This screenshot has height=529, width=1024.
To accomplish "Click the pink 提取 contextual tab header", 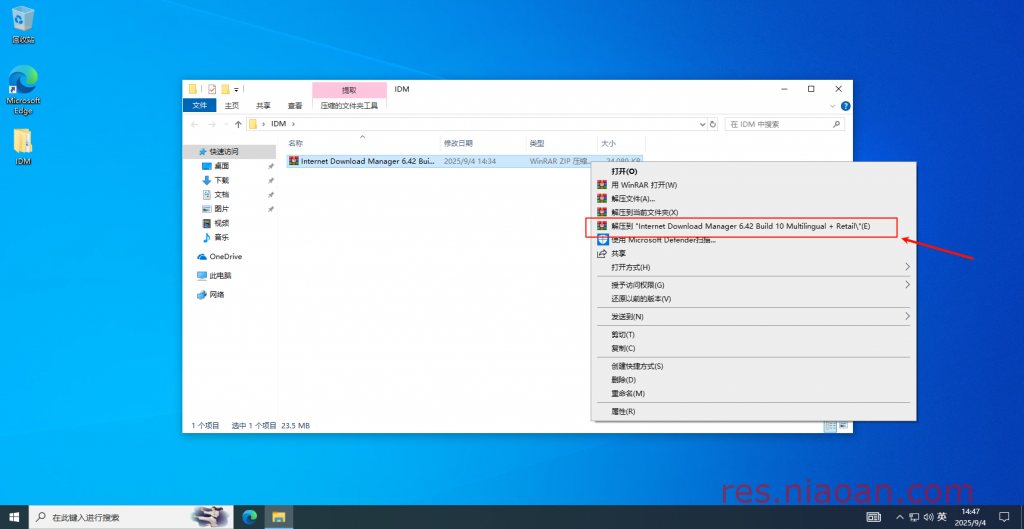I will (349, 89).
